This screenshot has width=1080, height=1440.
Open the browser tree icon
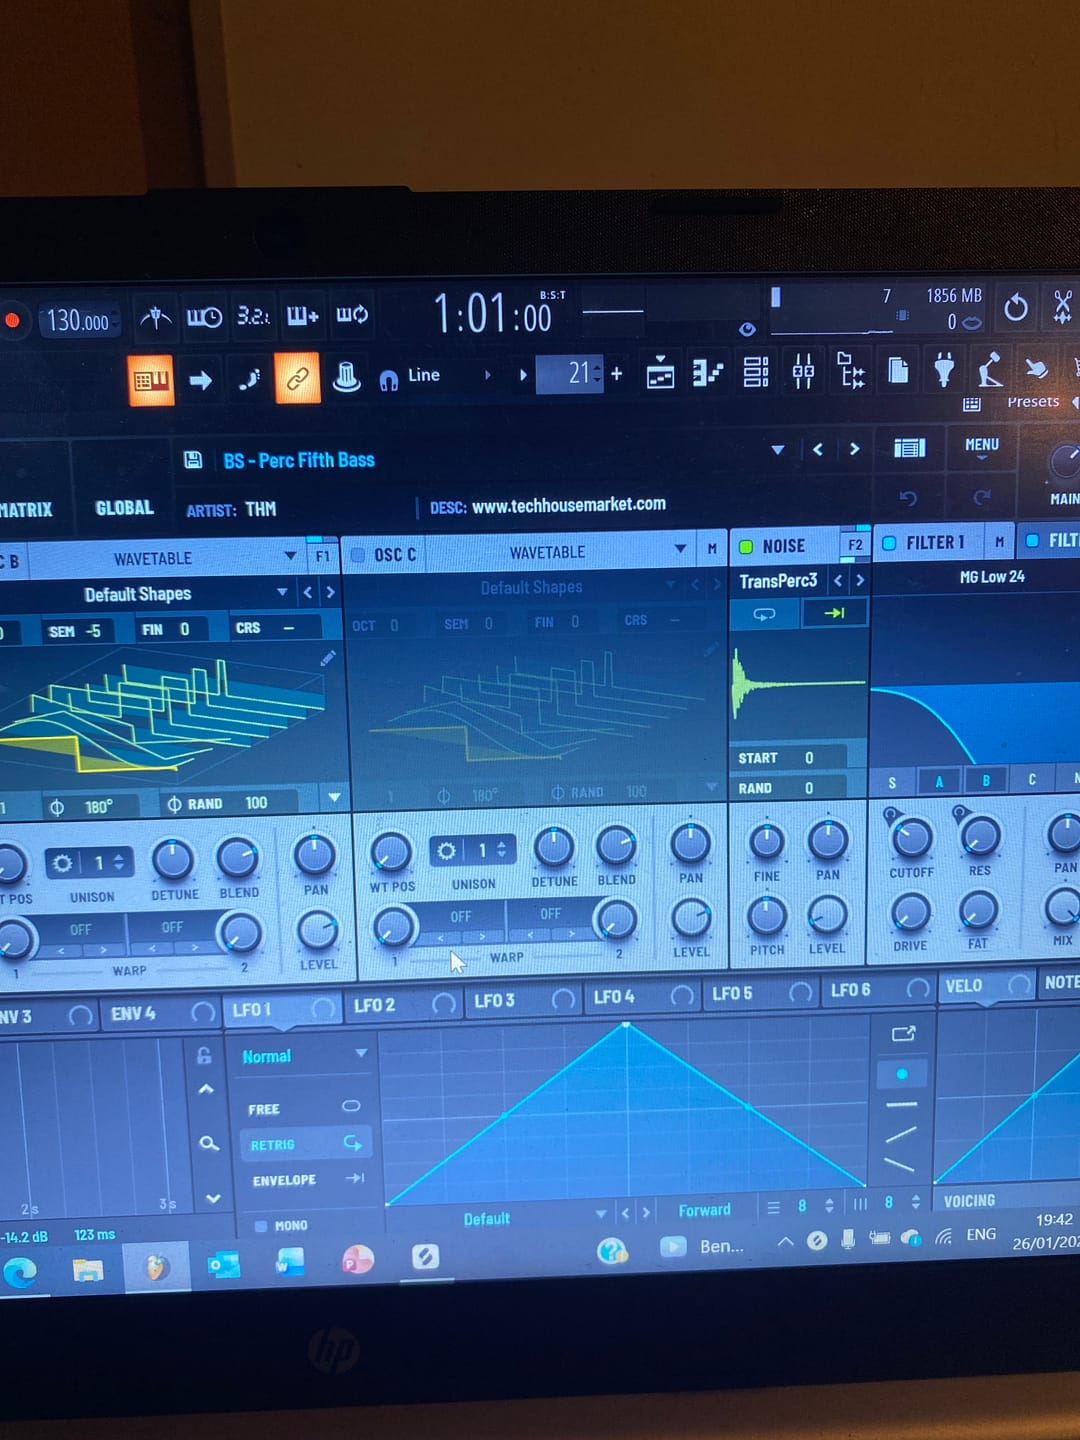tap(850, 370)
